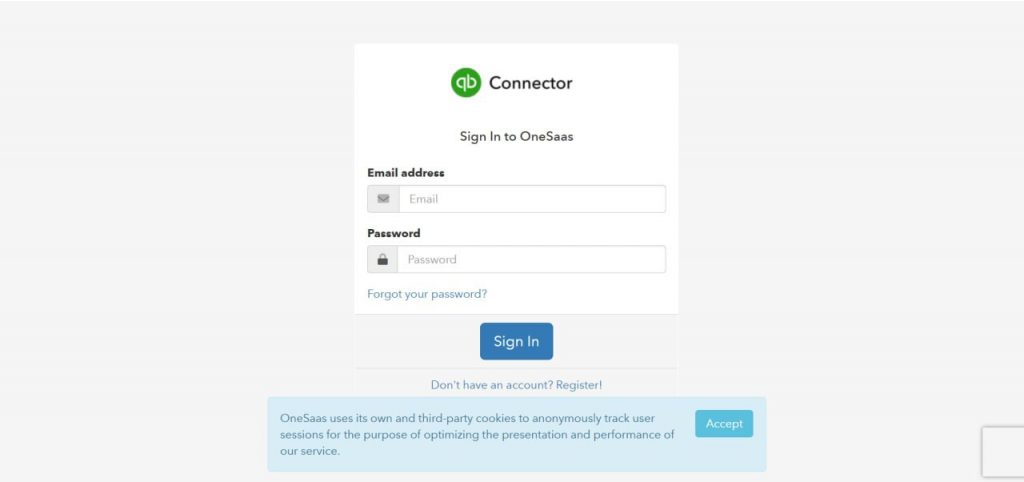Click the green QuickBooks logo icon

click(466, 82)
